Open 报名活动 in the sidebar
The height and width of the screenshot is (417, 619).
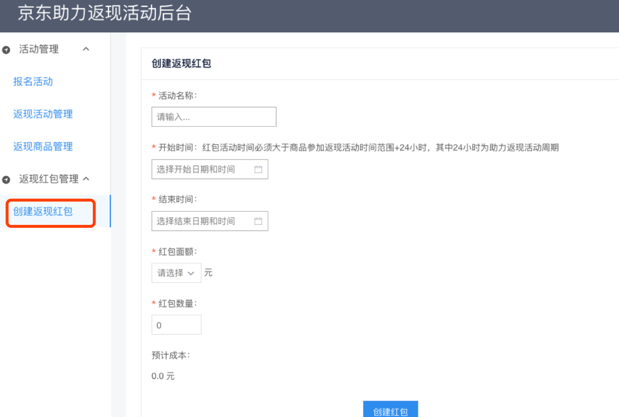point(33,81)
